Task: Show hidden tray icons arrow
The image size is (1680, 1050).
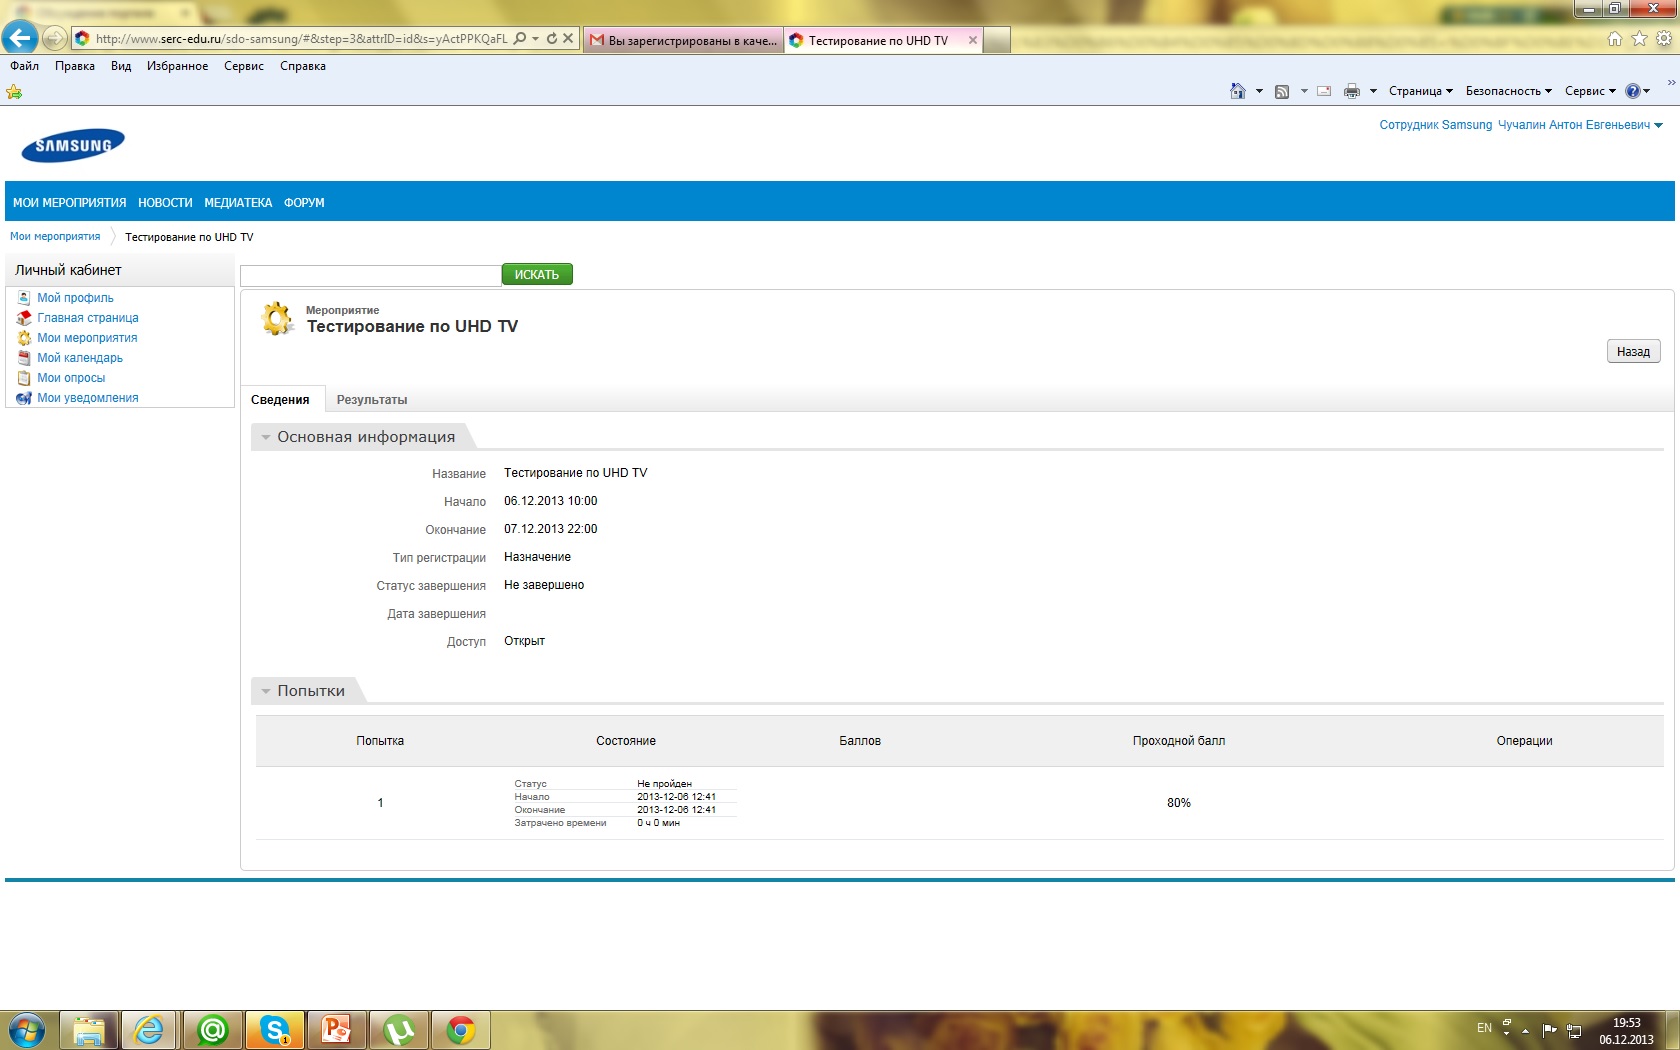Action: click(x=1525, y=1030)
